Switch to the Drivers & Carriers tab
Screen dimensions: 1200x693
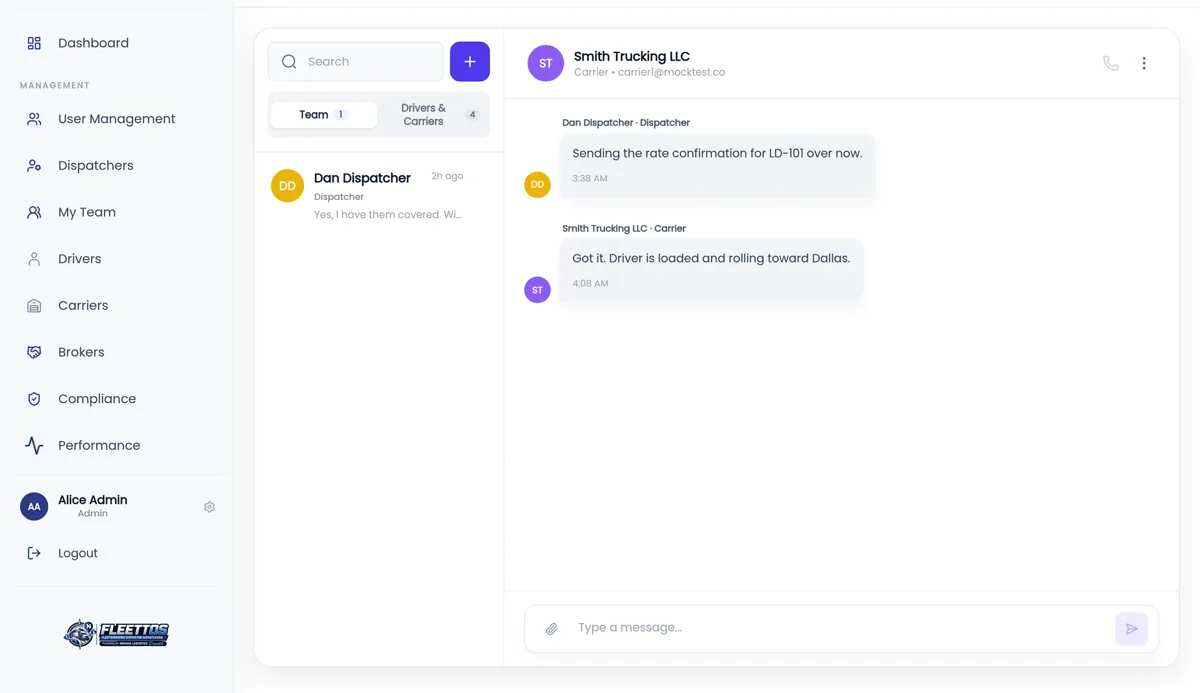434,115
